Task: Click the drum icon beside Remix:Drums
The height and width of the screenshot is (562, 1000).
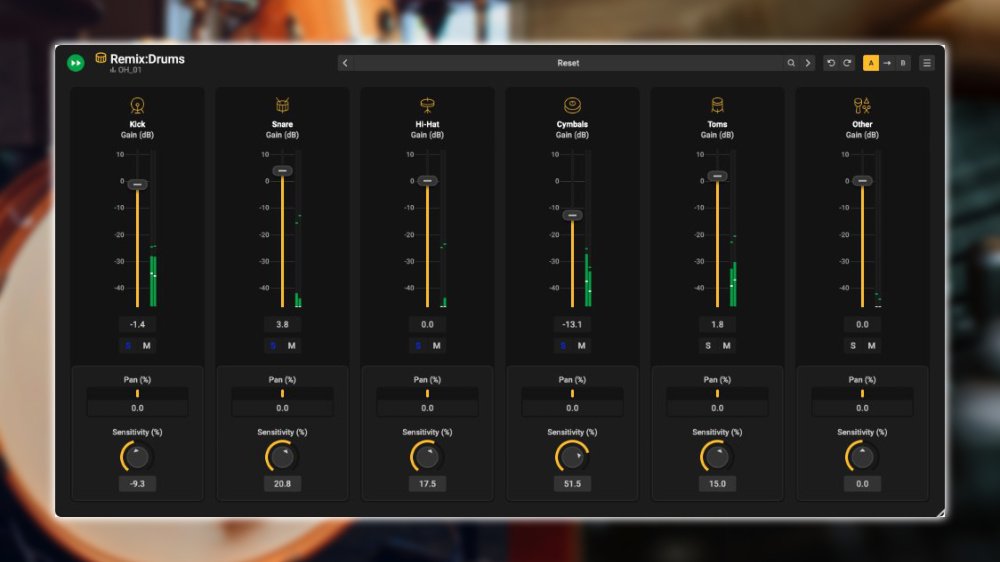Action: pos(101,58)
